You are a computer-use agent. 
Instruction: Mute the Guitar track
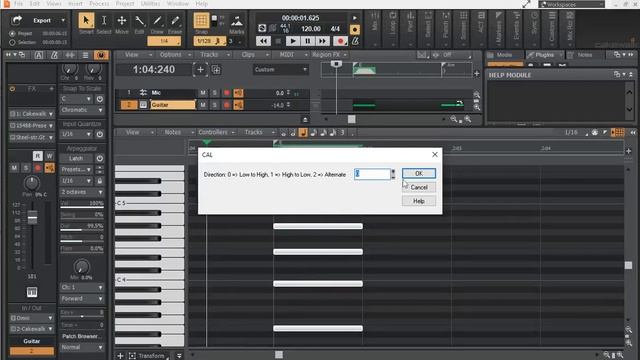(203, 105)
